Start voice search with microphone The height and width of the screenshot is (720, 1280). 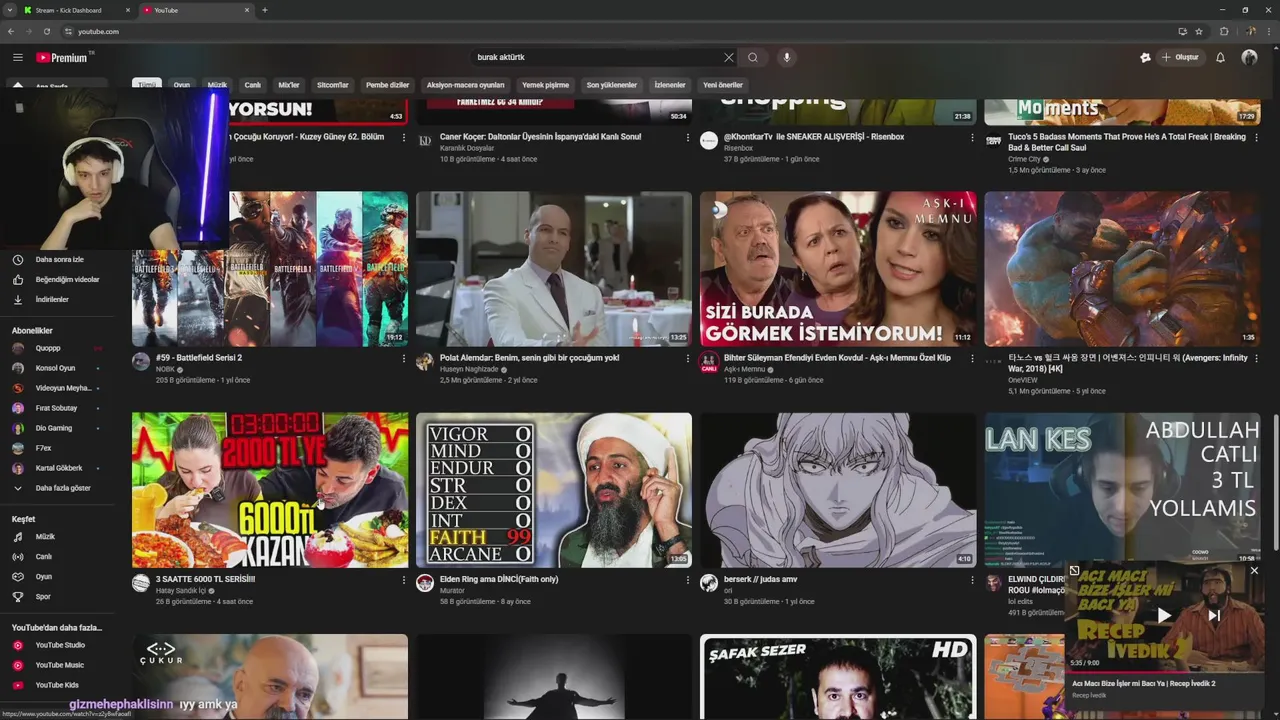(787, 57)
